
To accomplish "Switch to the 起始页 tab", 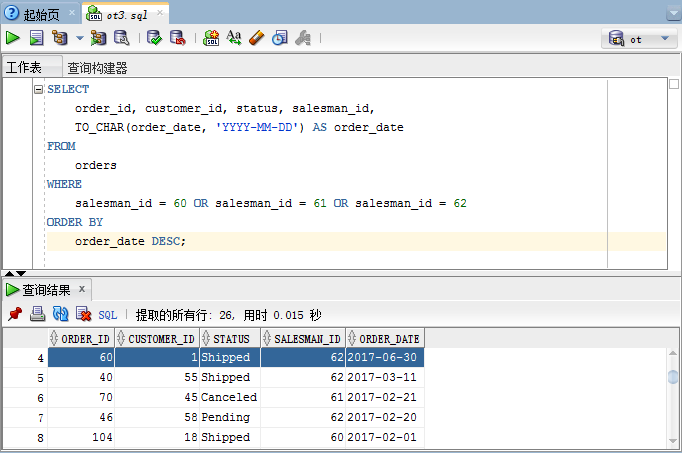I will coord(32,15).
